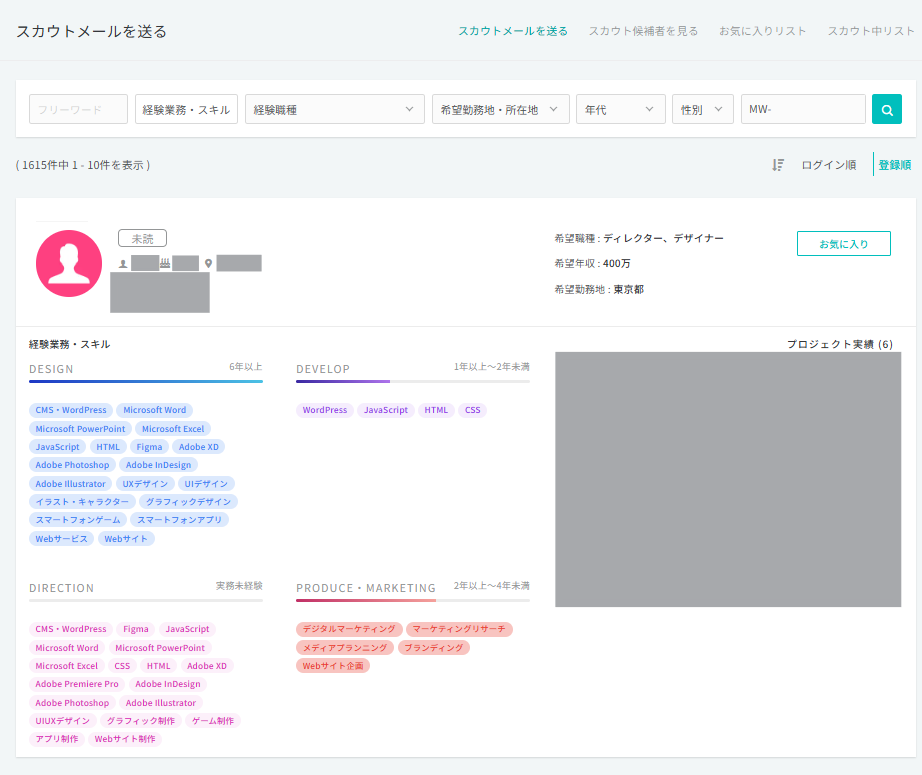The width and height of the screenshot is (922, 775).
Task: Open スカウト候補者を見る tab
Action: coord(643,31)
